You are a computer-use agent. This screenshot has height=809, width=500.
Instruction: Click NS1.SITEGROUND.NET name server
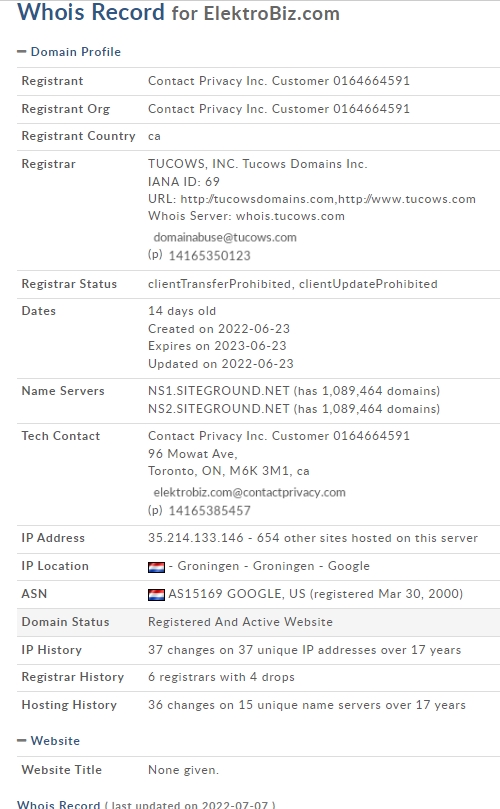(x=219, y=391)
